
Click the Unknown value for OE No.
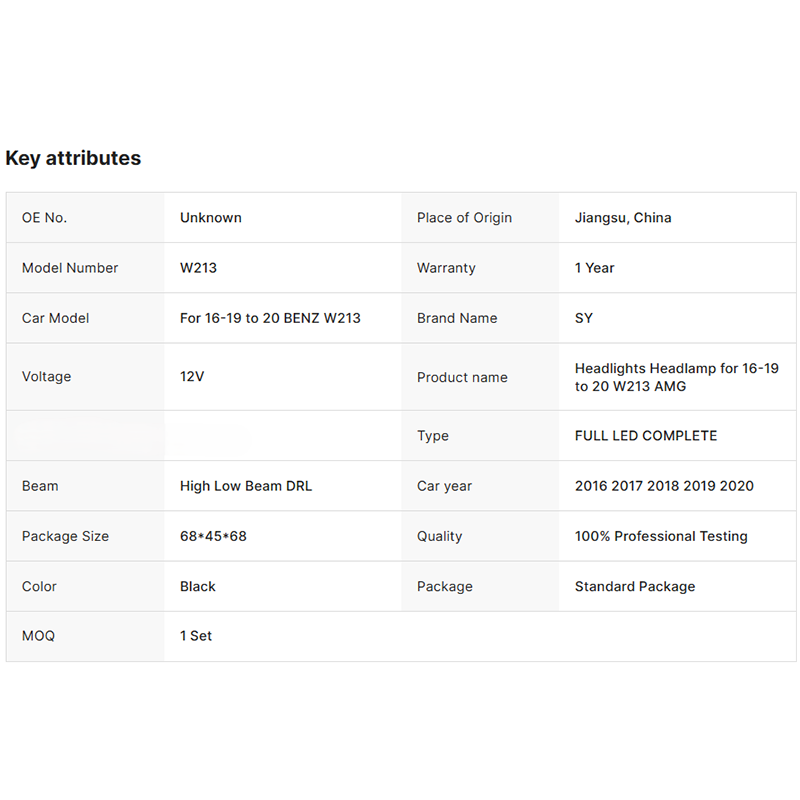pyautogui.click(x=211, y=218)
